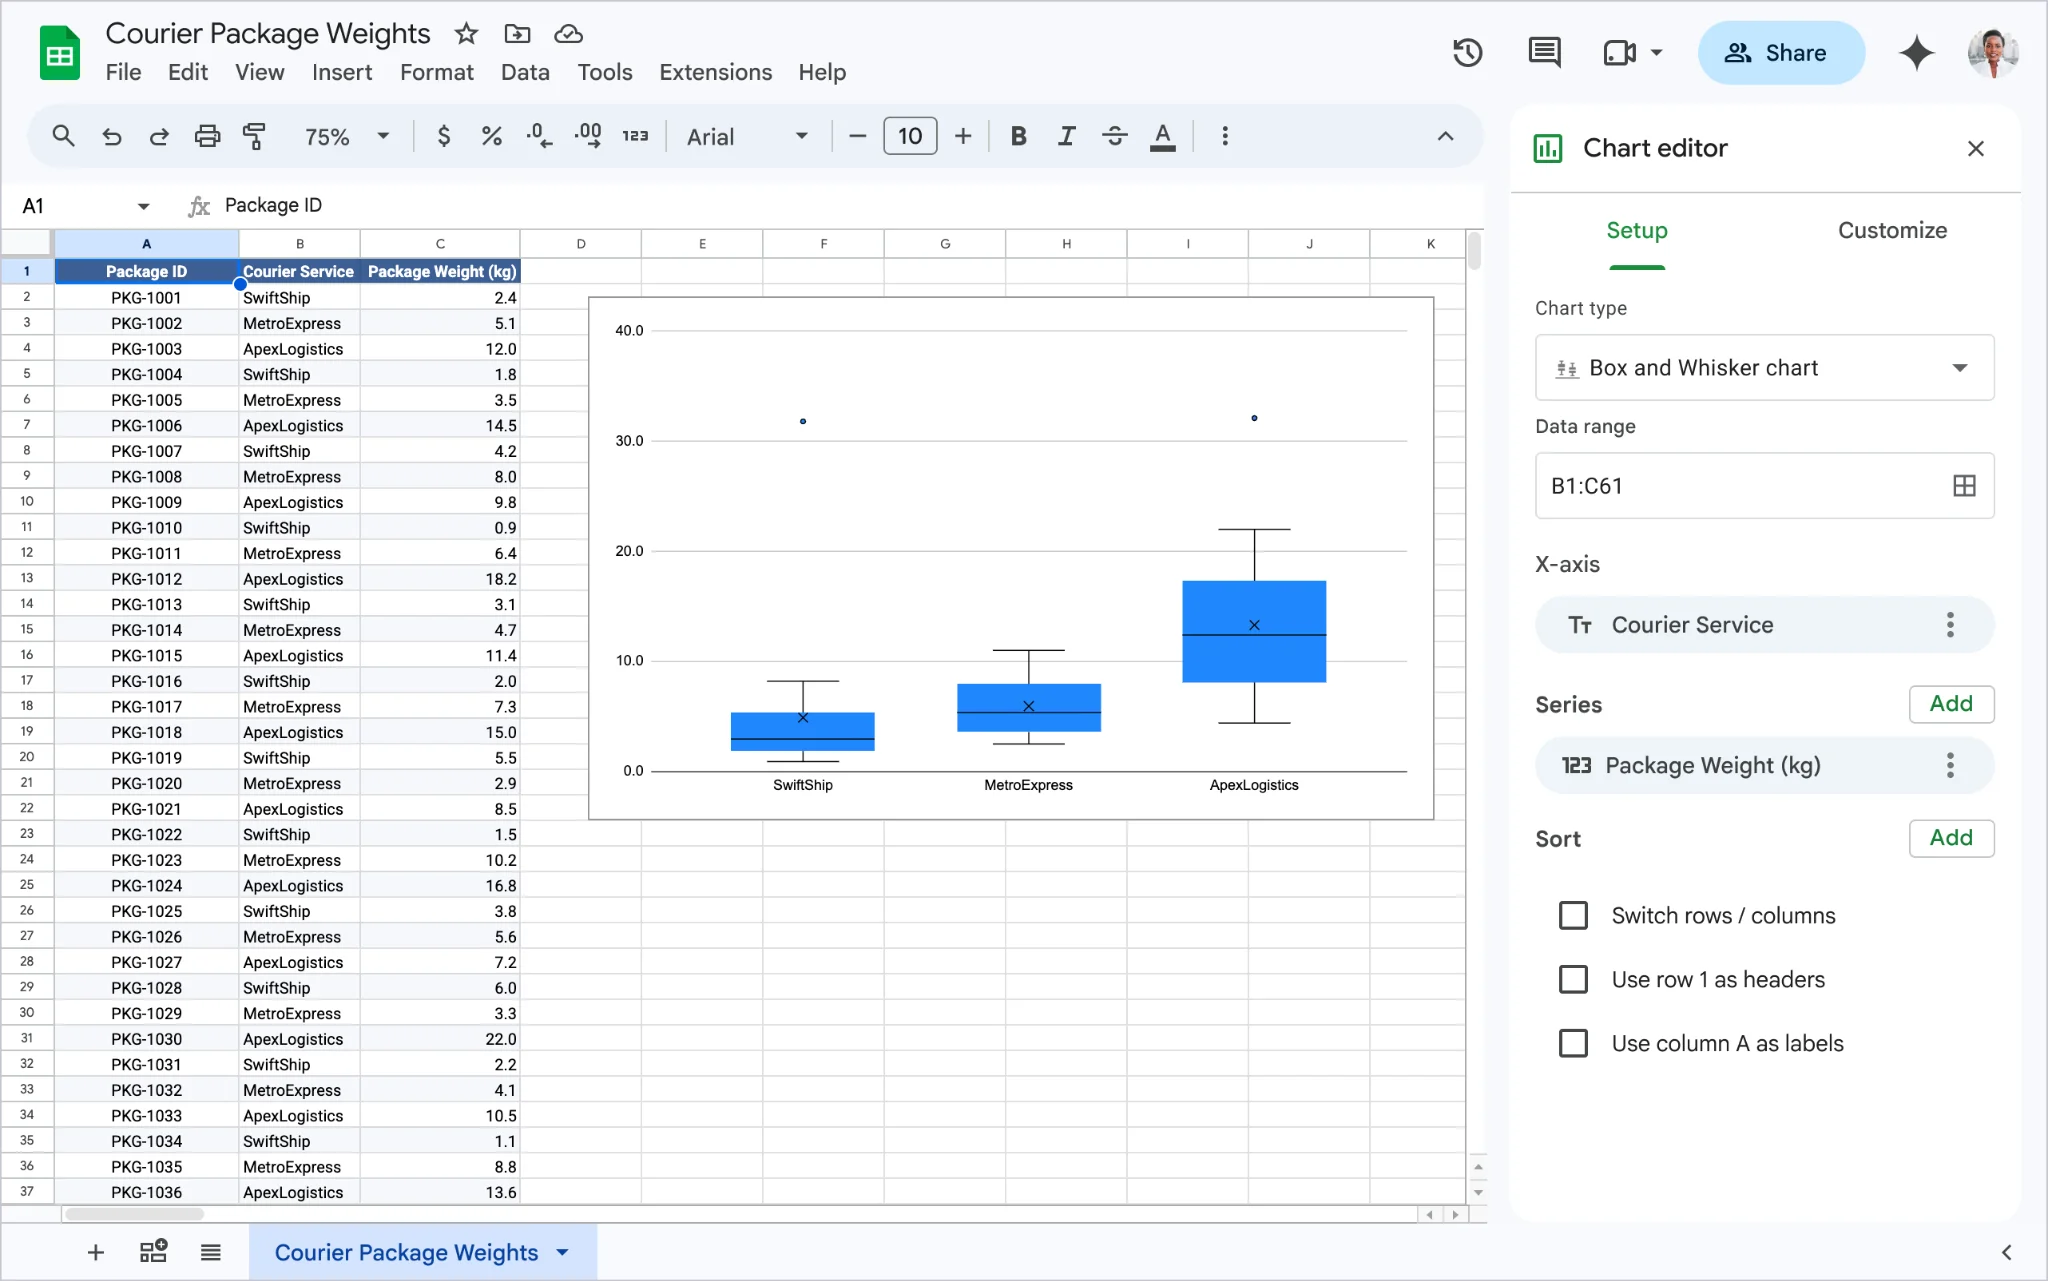The image size is (2048, 1281).
Task: Open the Arial font dropdown
Action: coord(747,136)
